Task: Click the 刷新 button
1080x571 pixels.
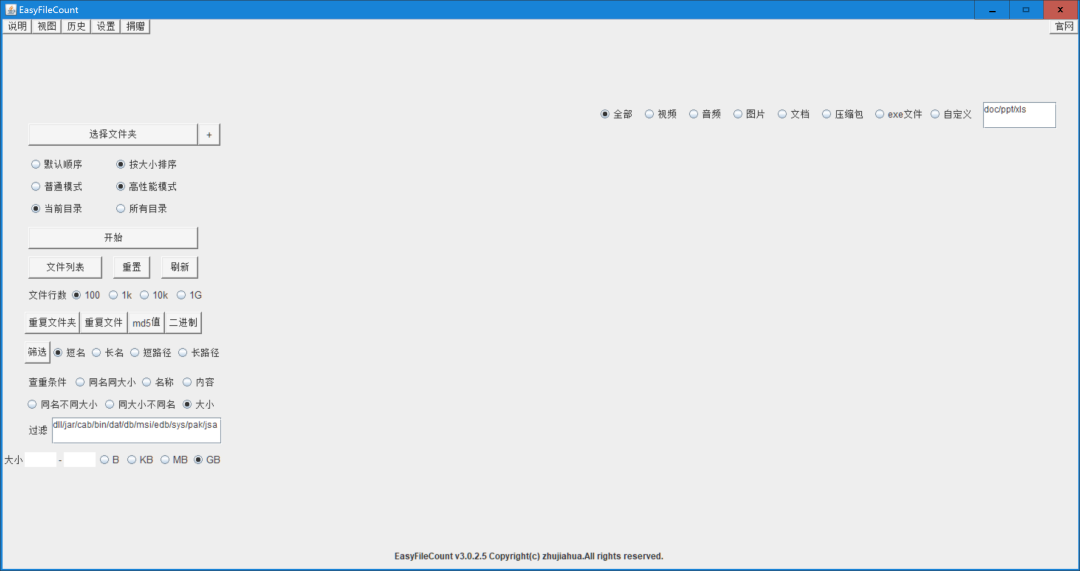Action: [180, 267]
